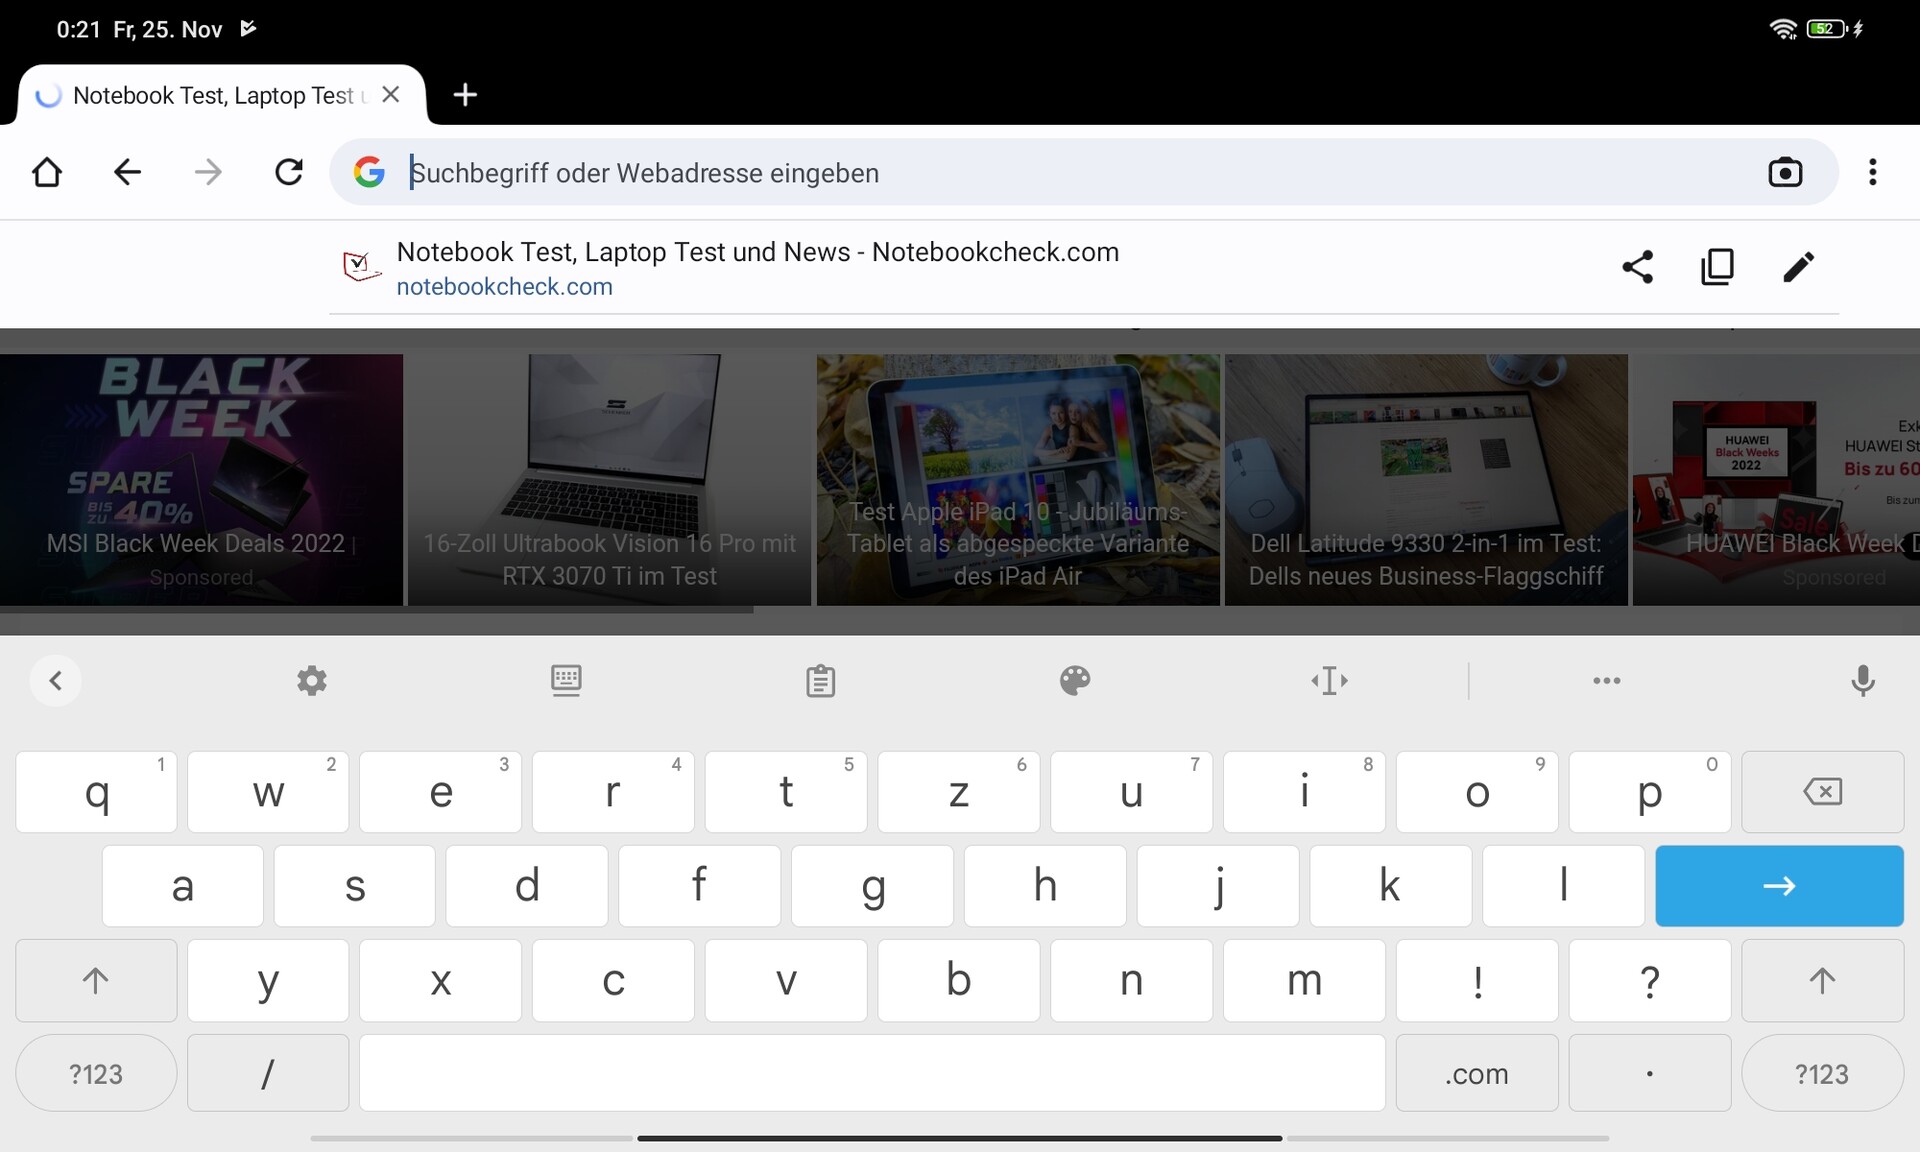1920x1152 pixels.
Task: Reload the page with refresh icon
Action: click(289, 173)
